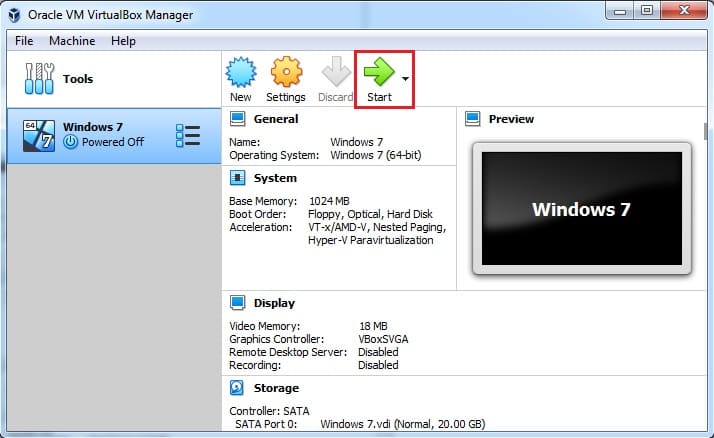The height and width of the screenshot is (438, 714).
Task: Click the Storage section disk icon
Action: tap(237, 388)
